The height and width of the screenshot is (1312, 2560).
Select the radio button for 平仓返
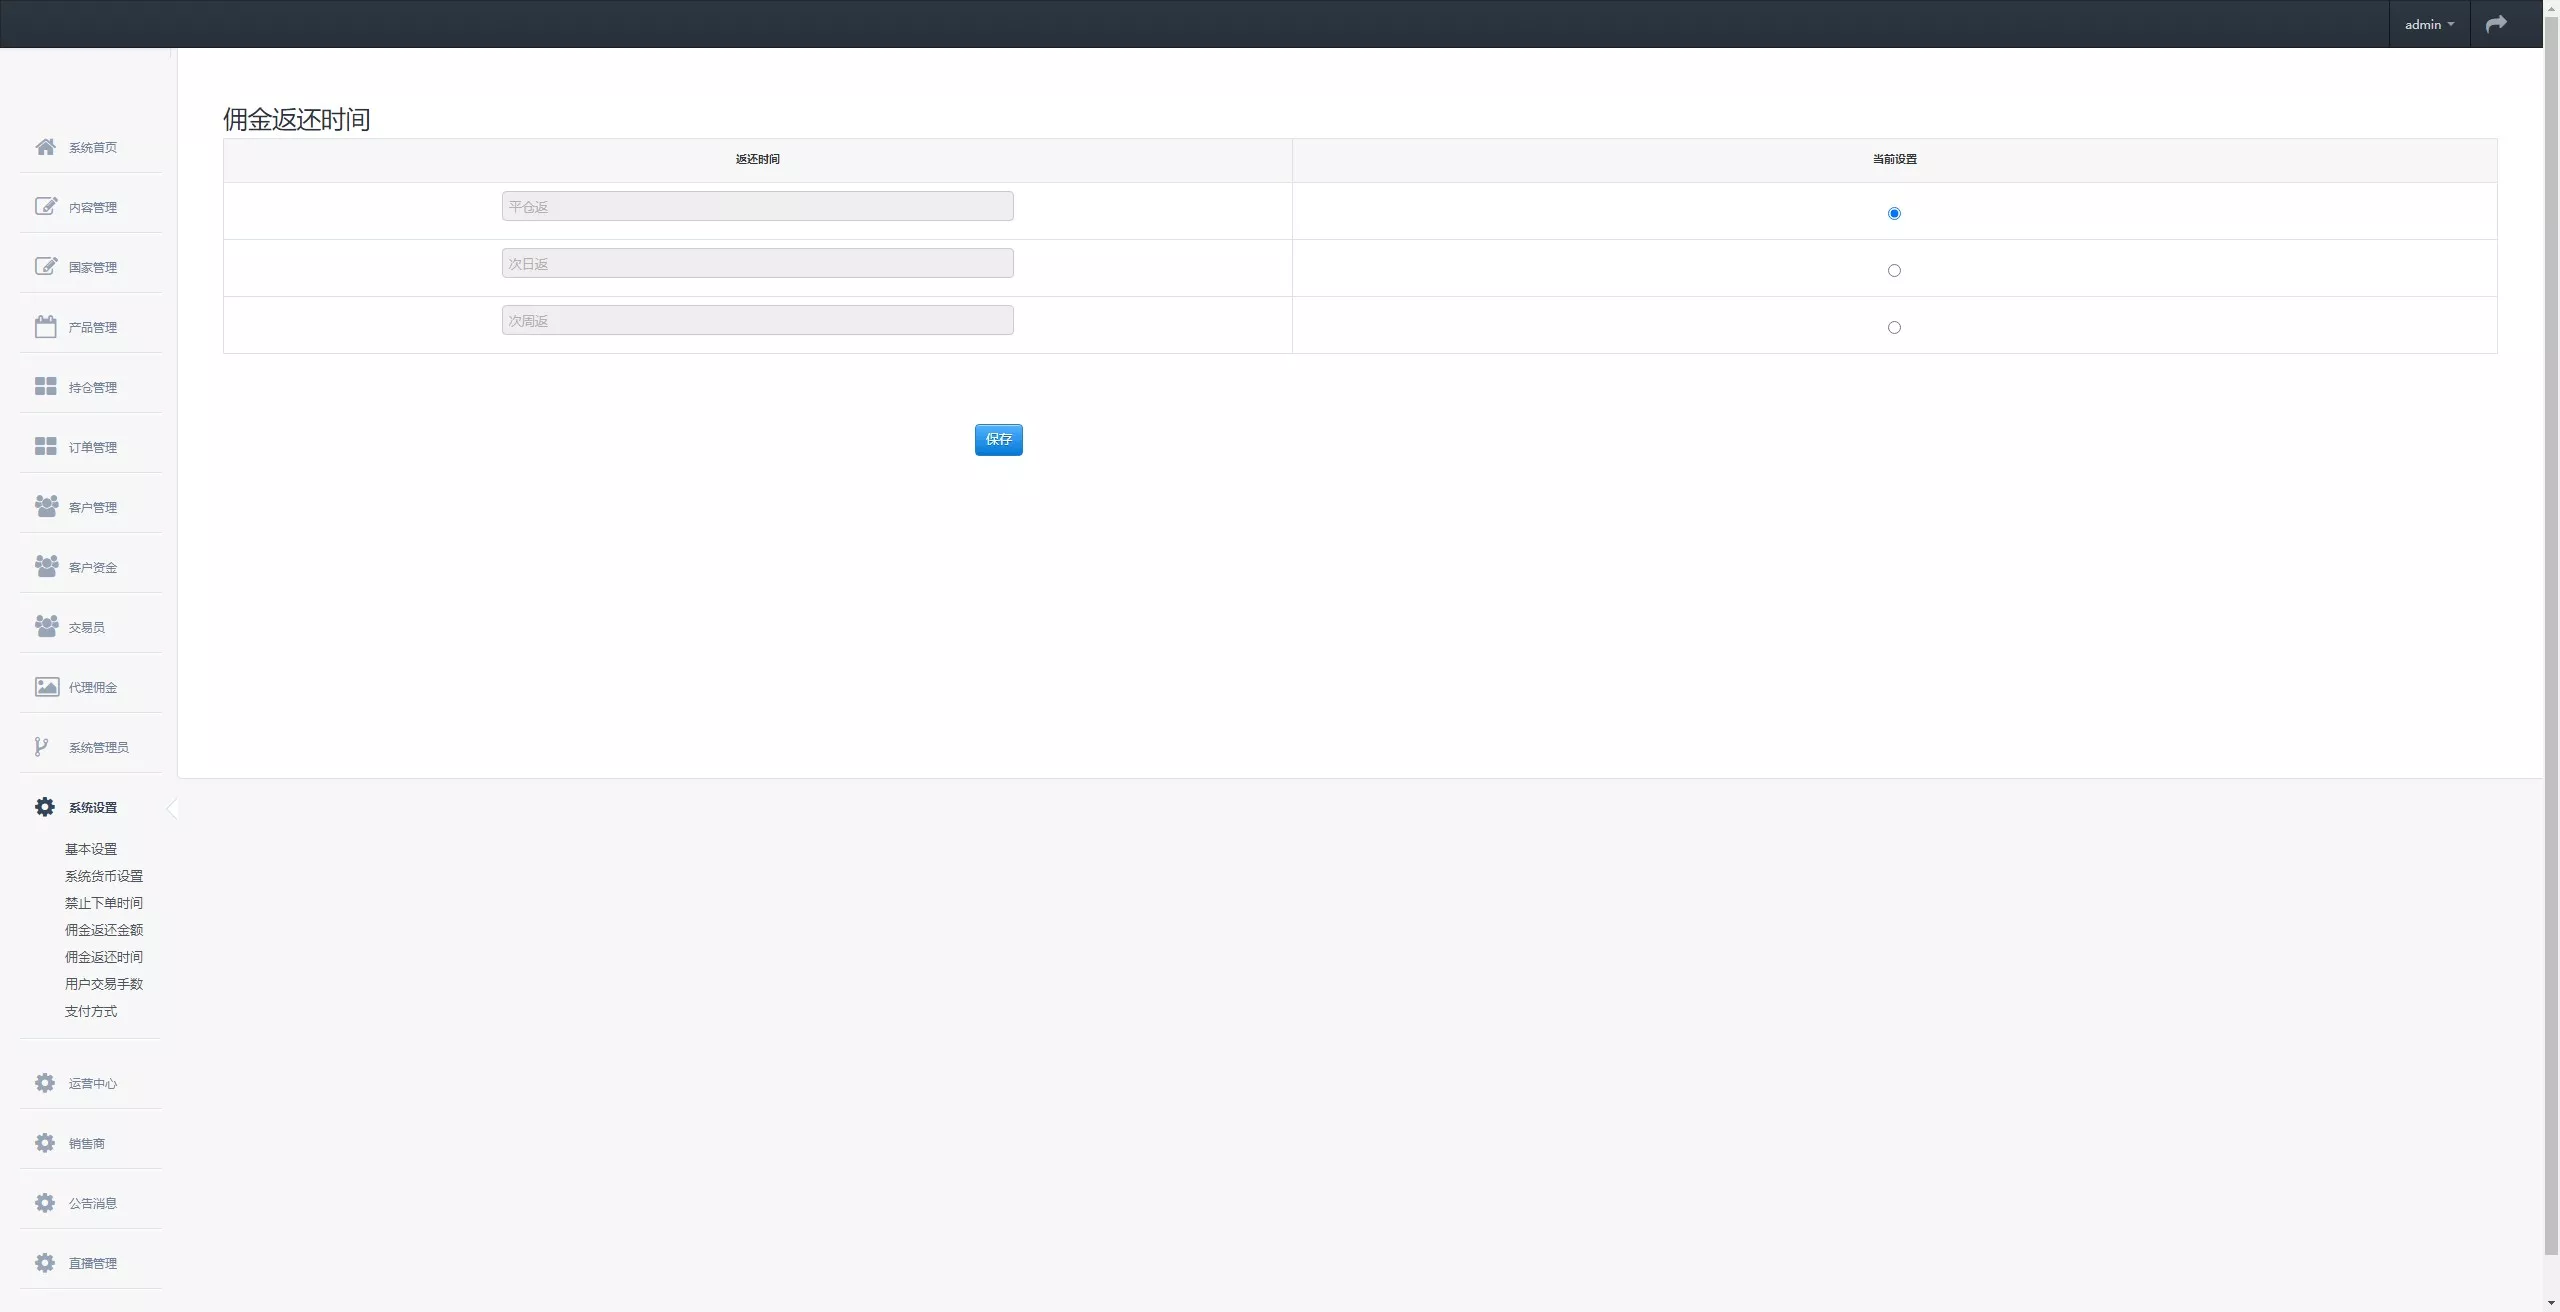pyautogui.click(x=1894, y=213)
